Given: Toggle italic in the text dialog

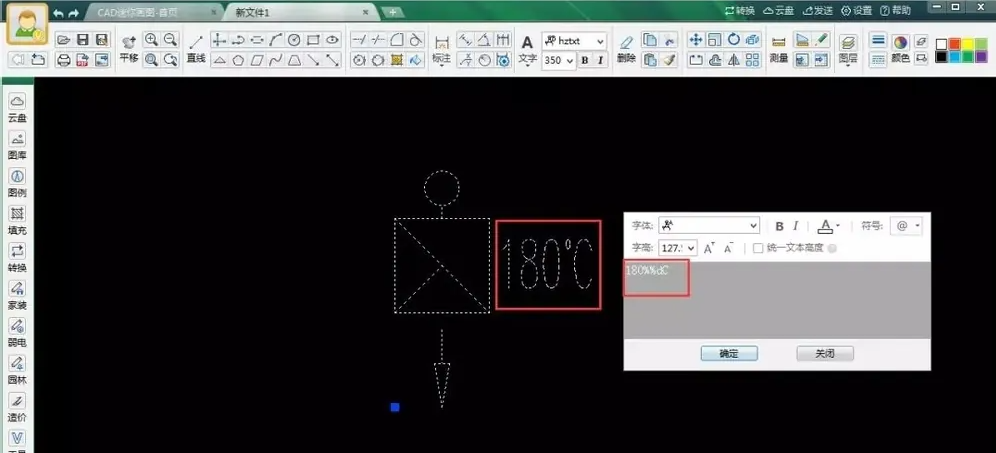Looking at the screenshot, I should (x=795, y=226).
